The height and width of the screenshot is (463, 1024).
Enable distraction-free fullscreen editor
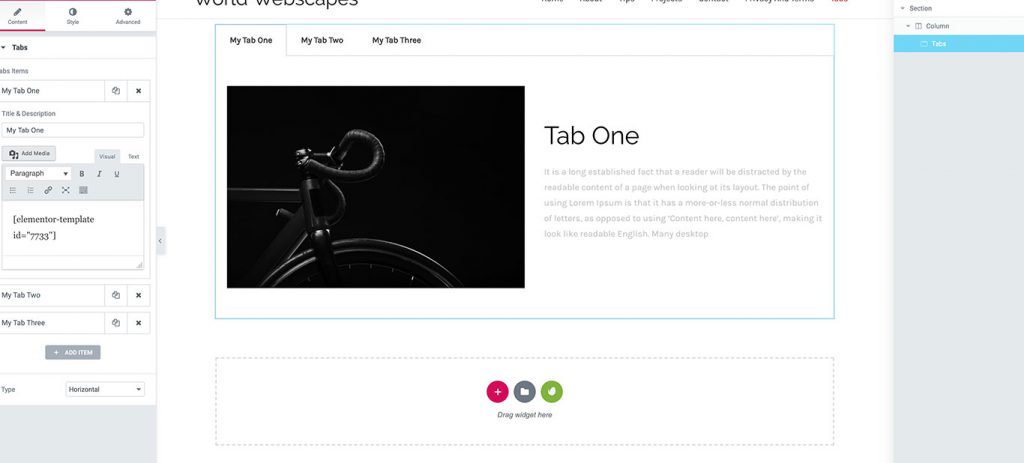(65, 191)
